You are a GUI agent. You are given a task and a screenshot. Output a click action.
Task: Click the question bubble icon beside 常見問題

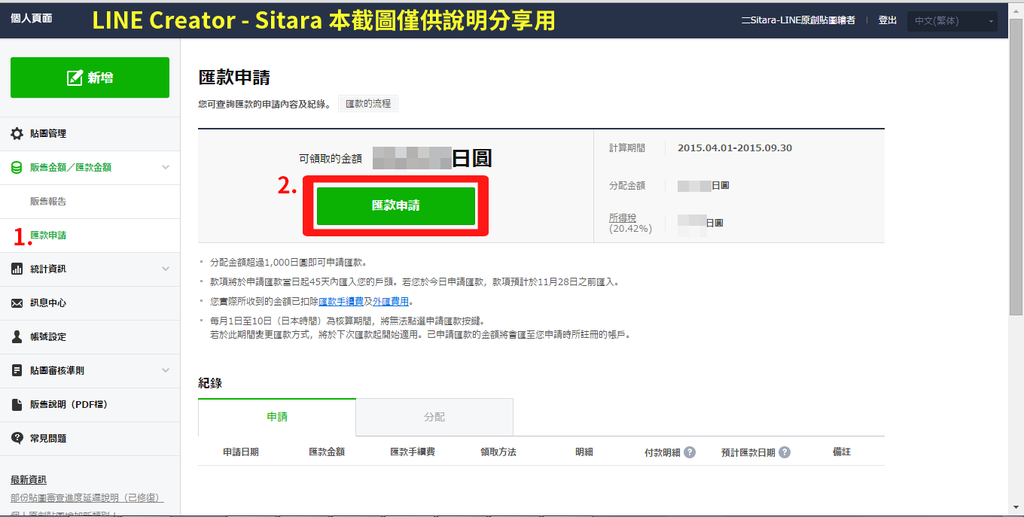[17, 438]
